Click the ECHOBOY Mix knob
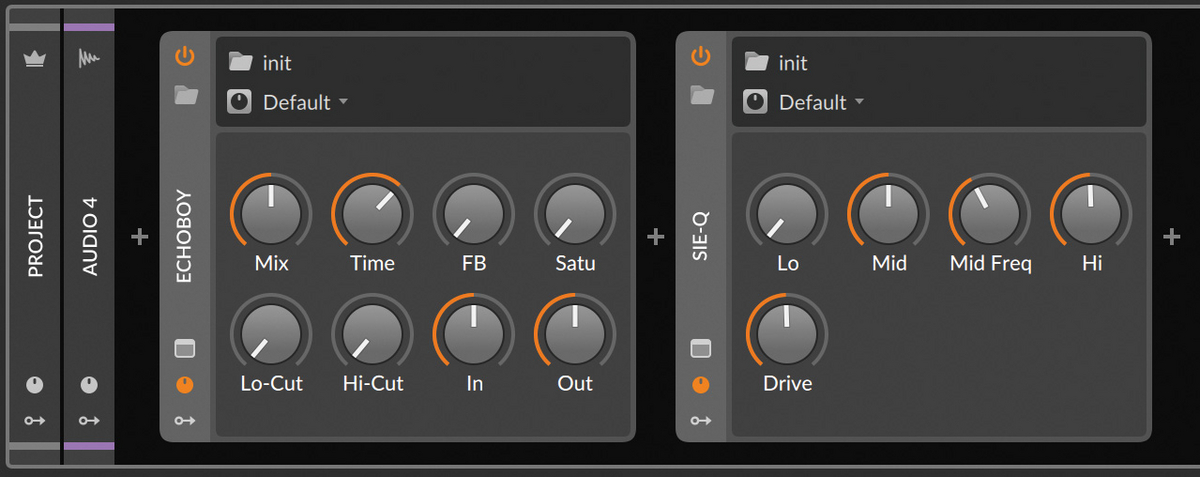 (271, 213)
